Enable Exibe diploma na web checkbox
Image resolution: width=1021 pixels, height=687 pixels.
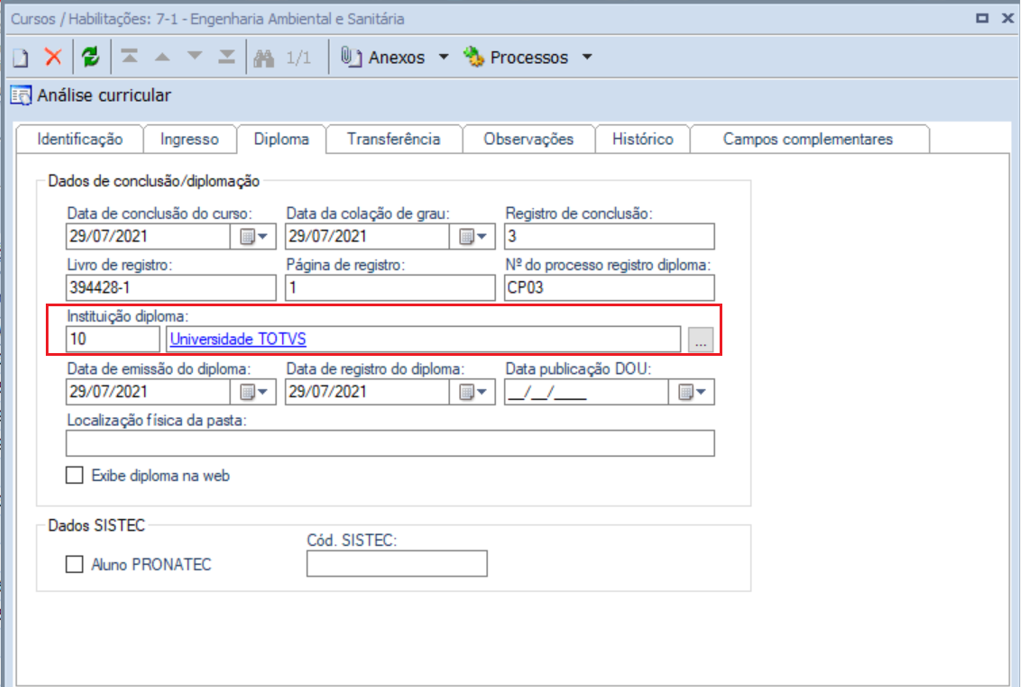click(75, 475)
